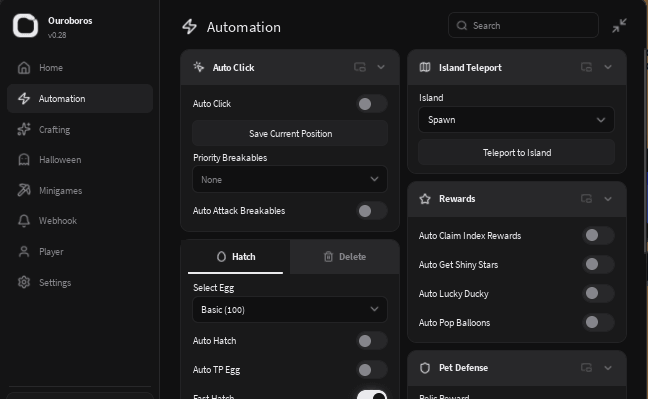This screenshot has height=399, width=648.
Task: Enable Auto TP Egg toggle
Action: (x=372, y=370)
